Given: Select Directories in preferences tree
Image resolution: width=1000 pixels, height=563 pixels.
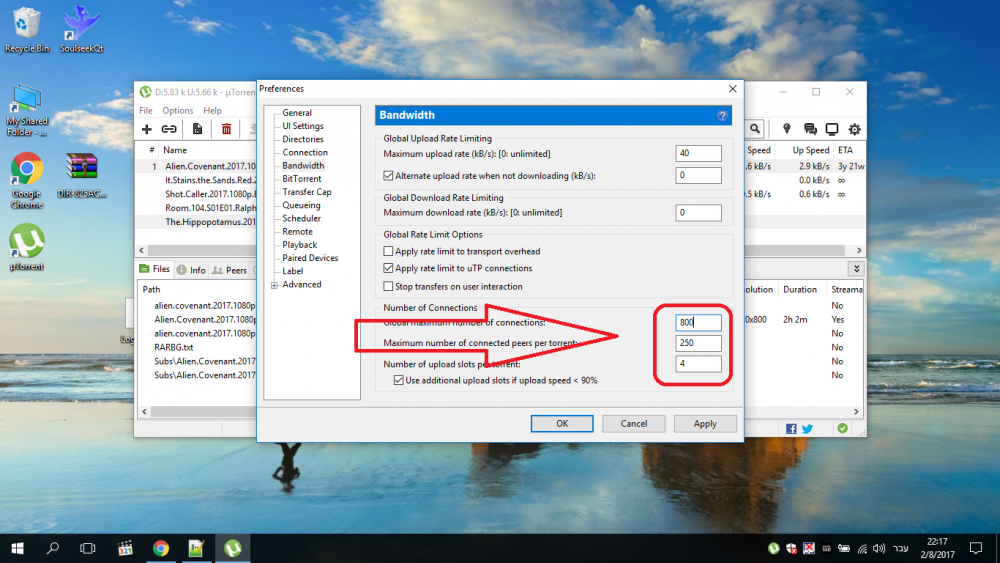Looking at the screenshot, I should click(303, 139).
